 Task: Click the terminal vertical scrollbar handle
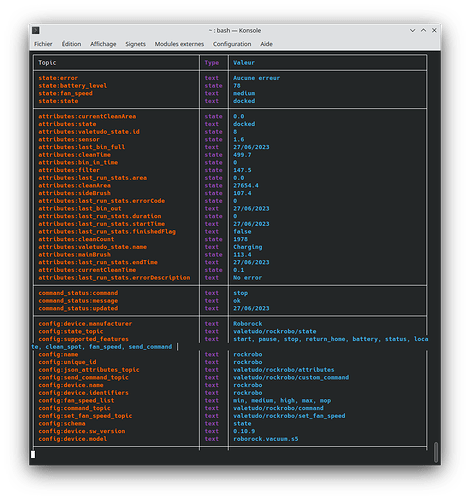tap(436, 452)
